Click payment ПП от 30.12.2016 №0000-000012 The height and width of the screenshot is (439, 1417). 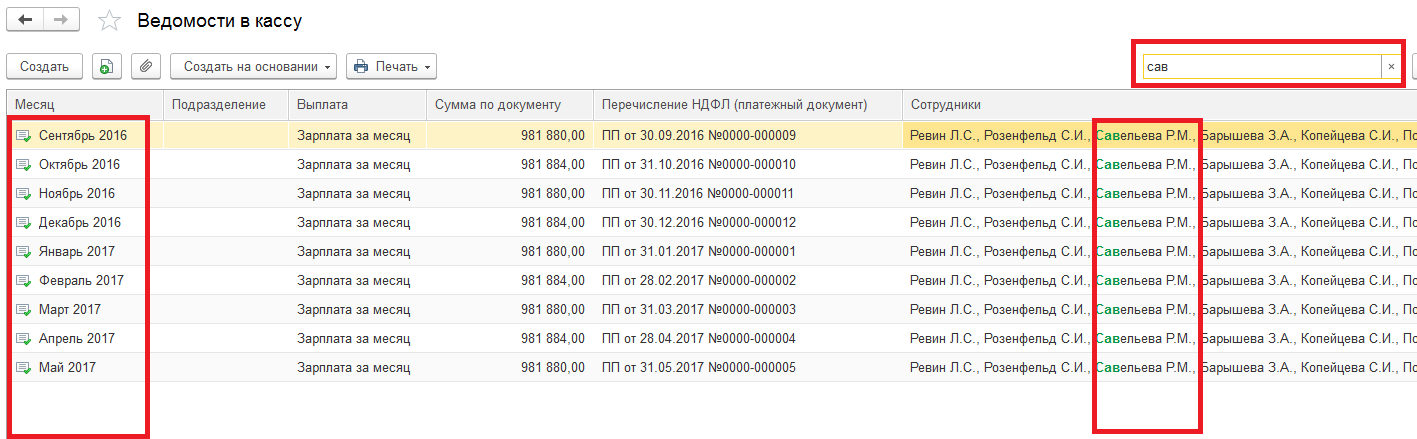pos(698,222)
